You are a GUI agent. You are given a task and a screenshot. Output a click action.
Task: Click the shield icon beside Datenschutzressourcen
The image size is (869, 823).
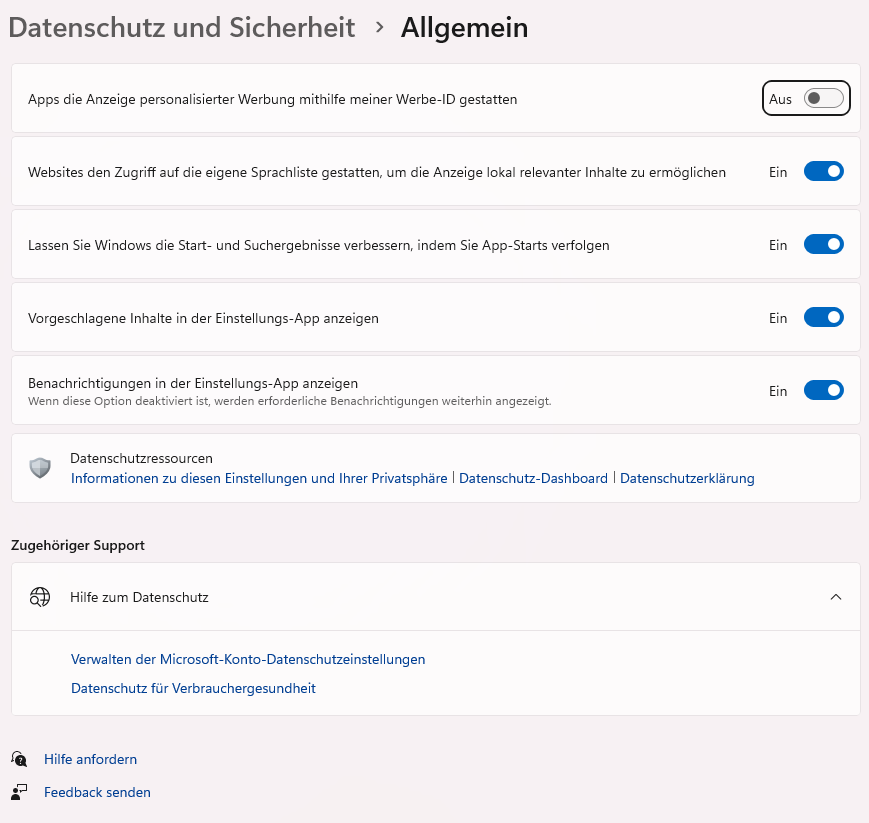tap(40, 468)
